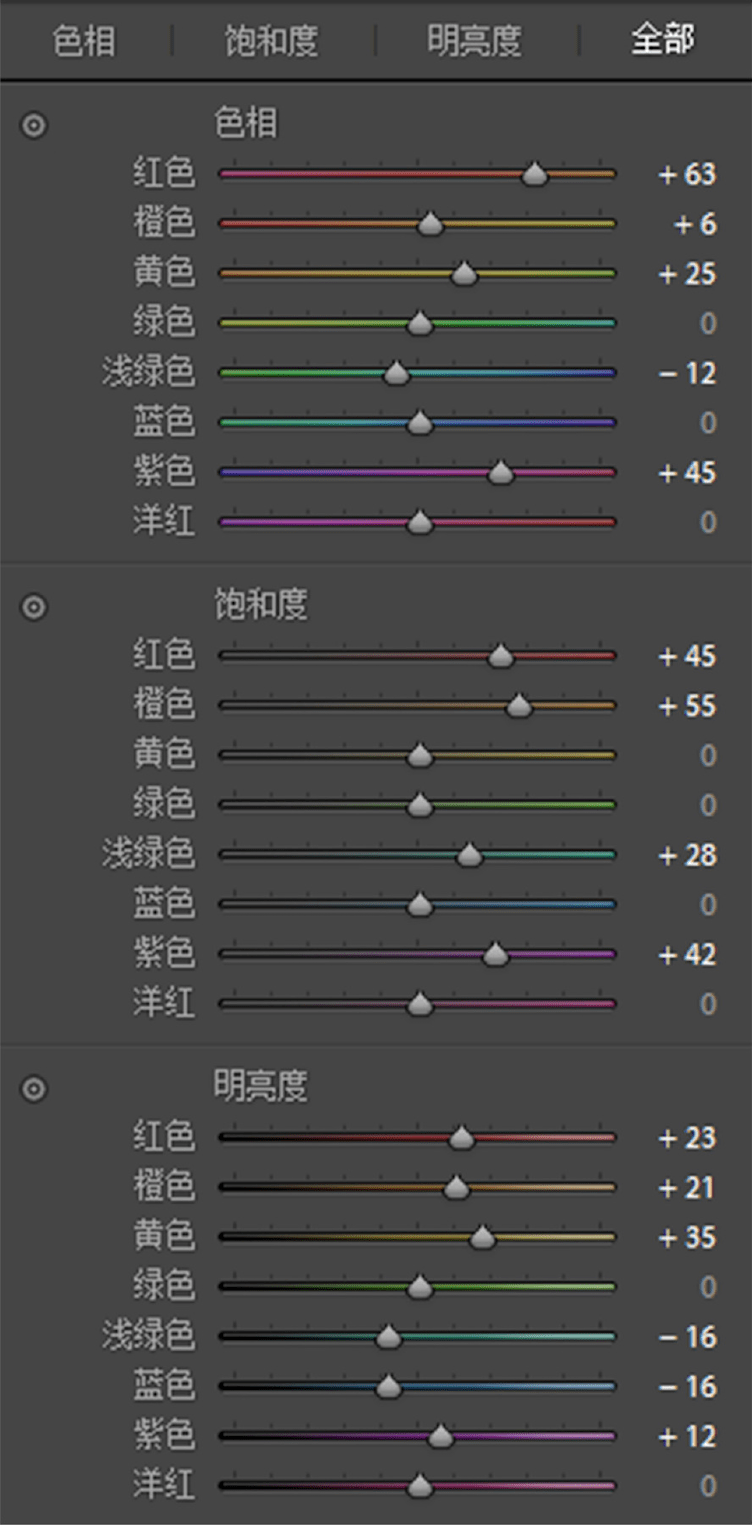
Task: Switch to the 色相 tab
Action: coord(85,40)
